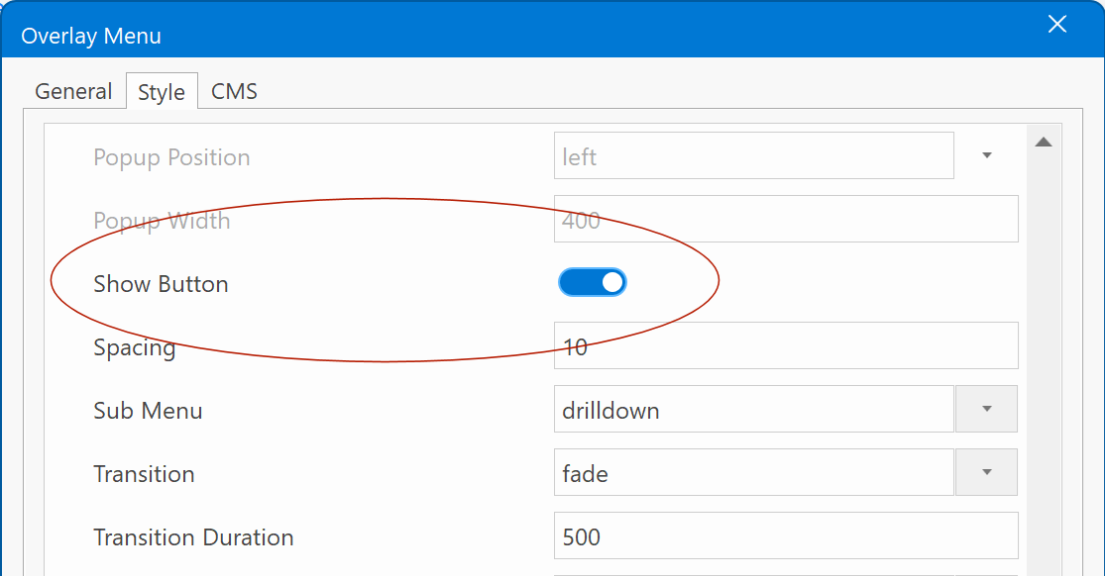Click the Transition Duration field

[x=786, y=536]
